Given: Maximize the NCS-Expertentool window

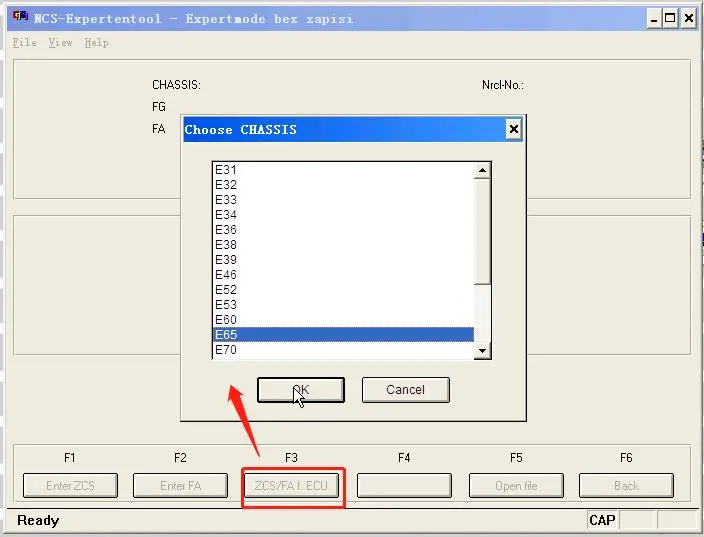Looking at the screenshot, I should (670, 19).
